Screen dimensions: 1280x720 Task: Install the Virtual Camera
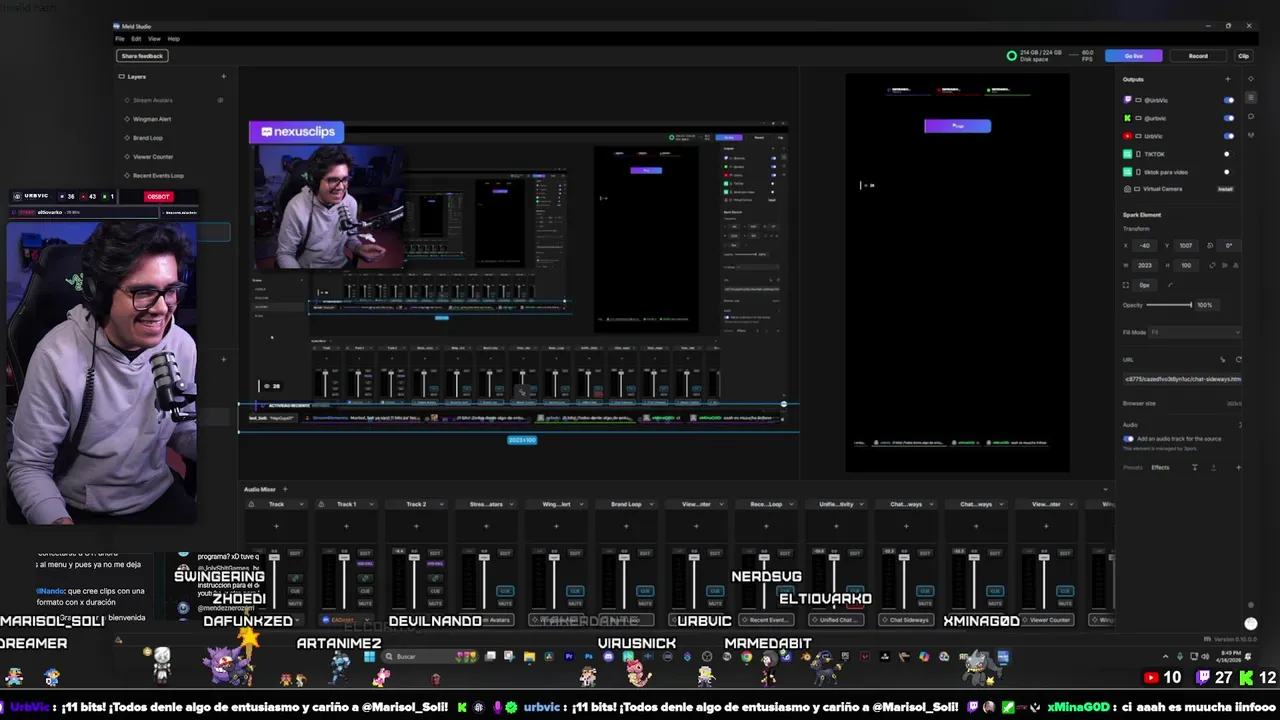[1225, 189]
